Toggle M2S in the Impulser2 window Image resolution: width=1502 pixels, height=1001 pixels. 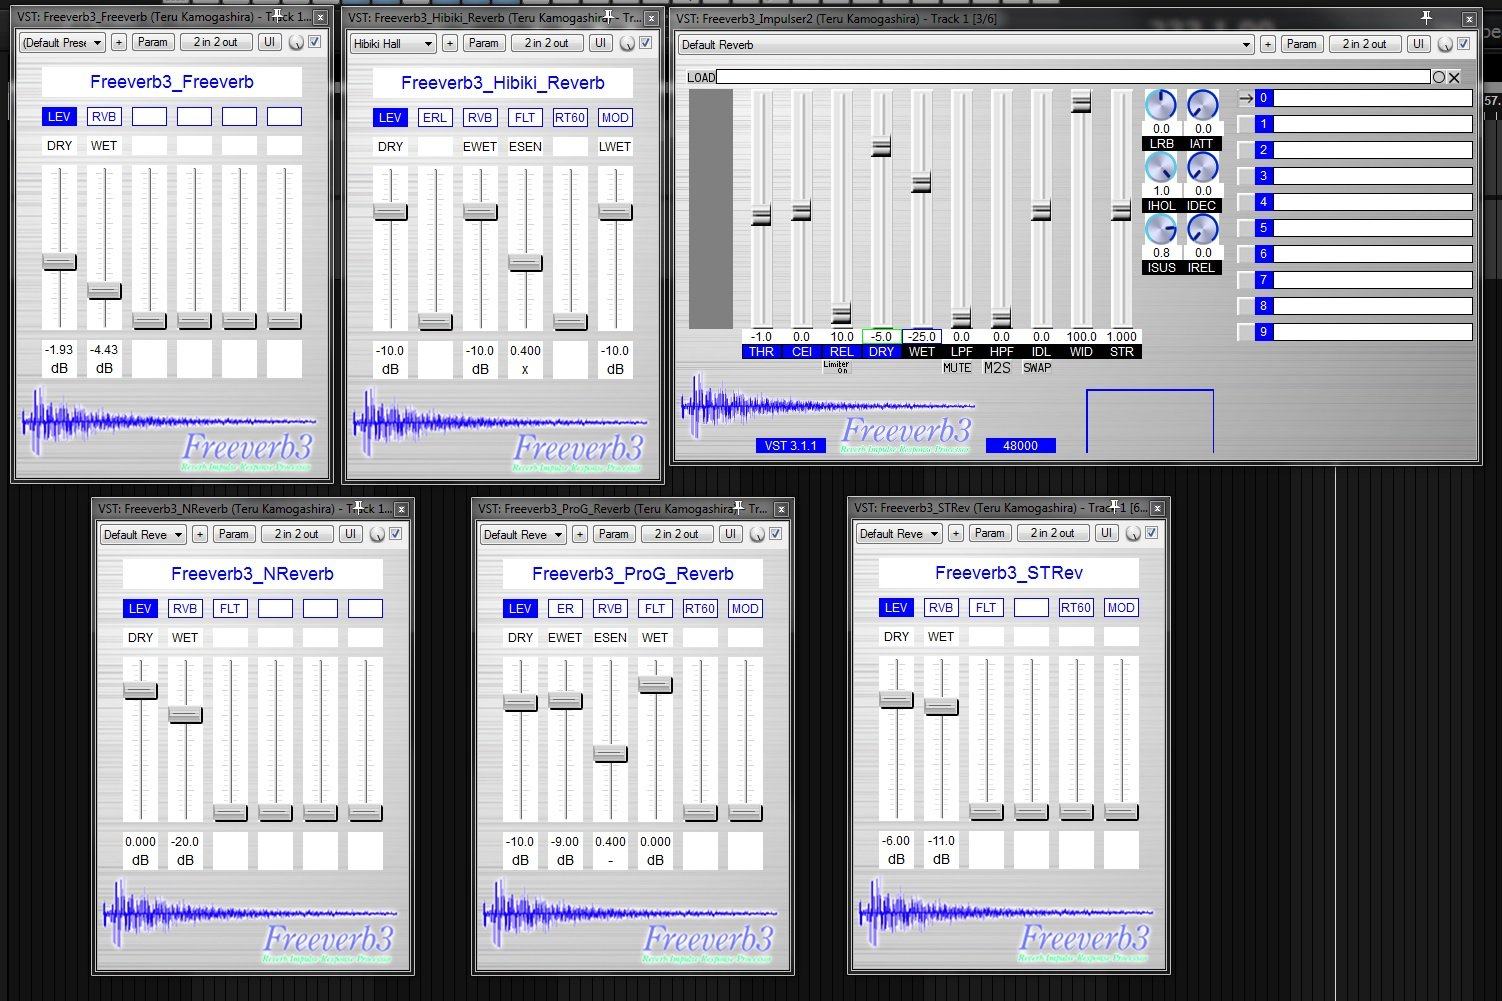[x=997, y=368]
